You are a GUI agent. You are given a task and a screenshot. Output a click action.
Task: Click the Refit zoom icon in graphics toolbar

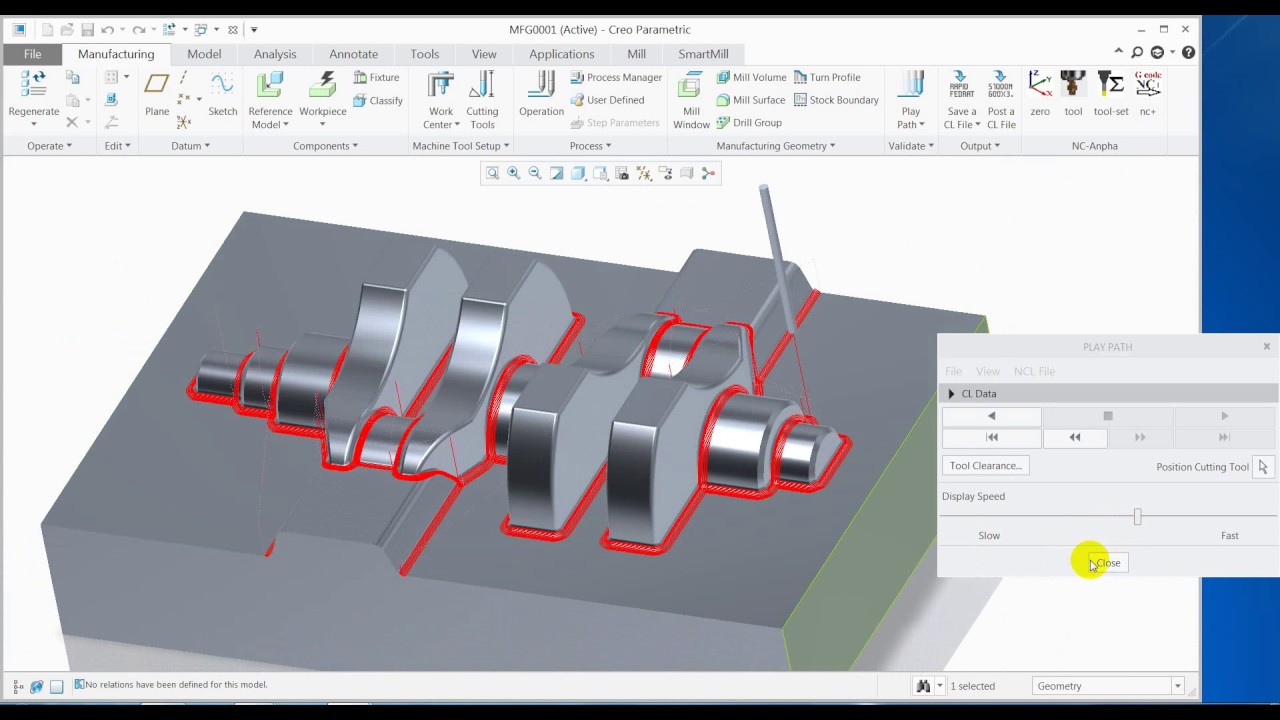tap(492, 173)
